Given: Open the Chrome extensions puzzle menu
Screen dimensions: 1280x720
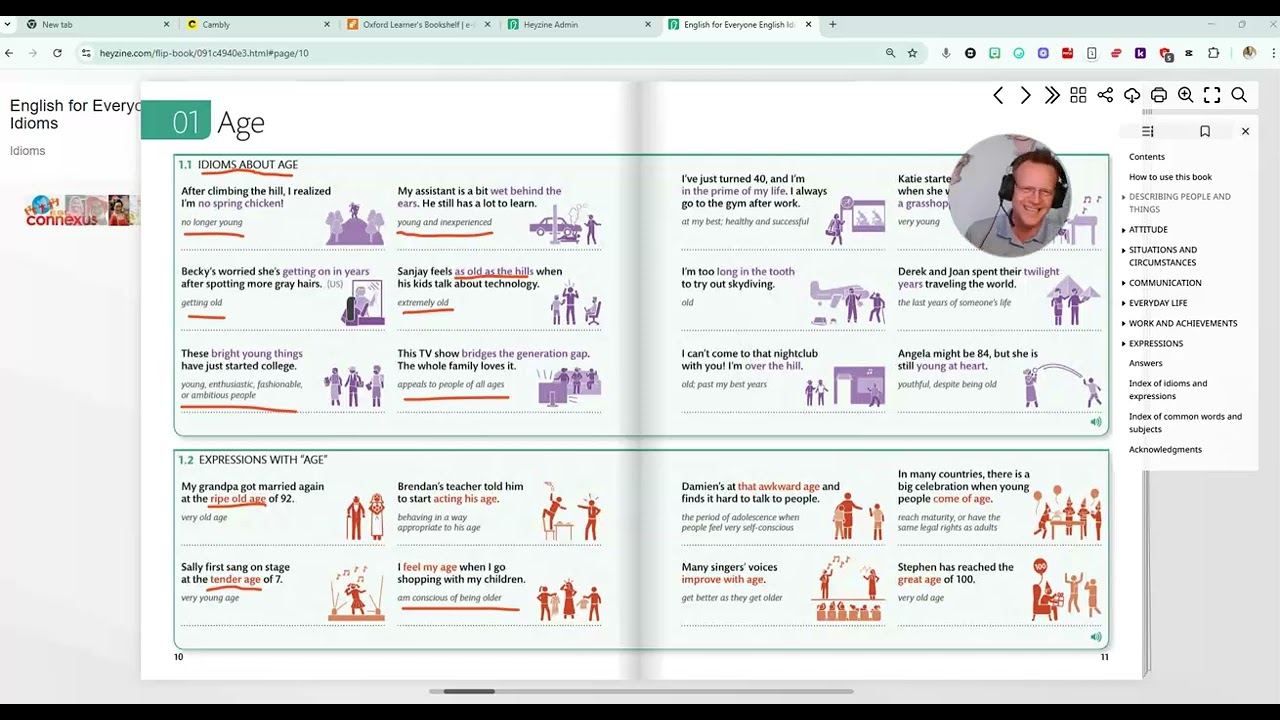Looking at the screenshot, I should pyautogui.click(x=1213, y=53).
